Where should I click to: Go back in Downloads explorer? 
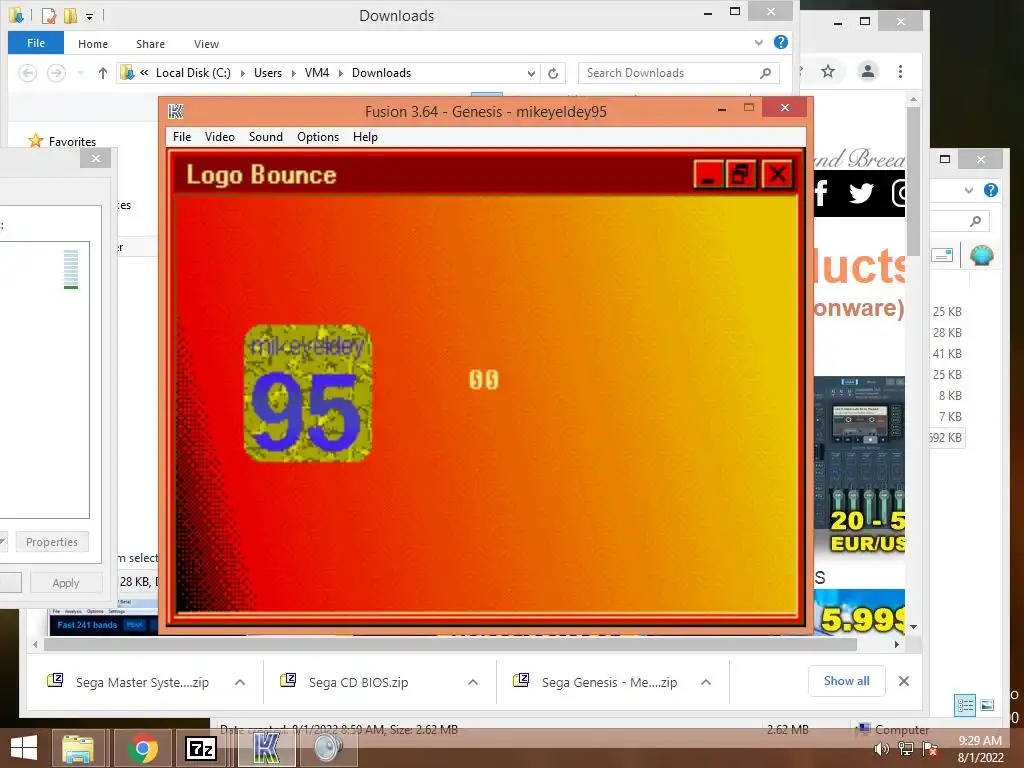click(x=27, y=72)
